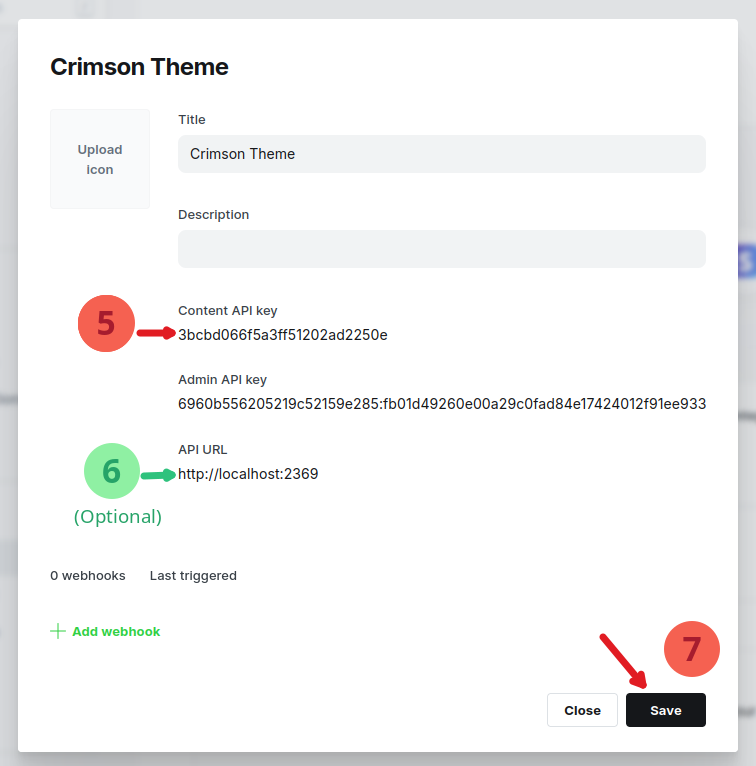Screen dimensions: 756x766
Task: Focus the Title input field
Action: [441, 154]
